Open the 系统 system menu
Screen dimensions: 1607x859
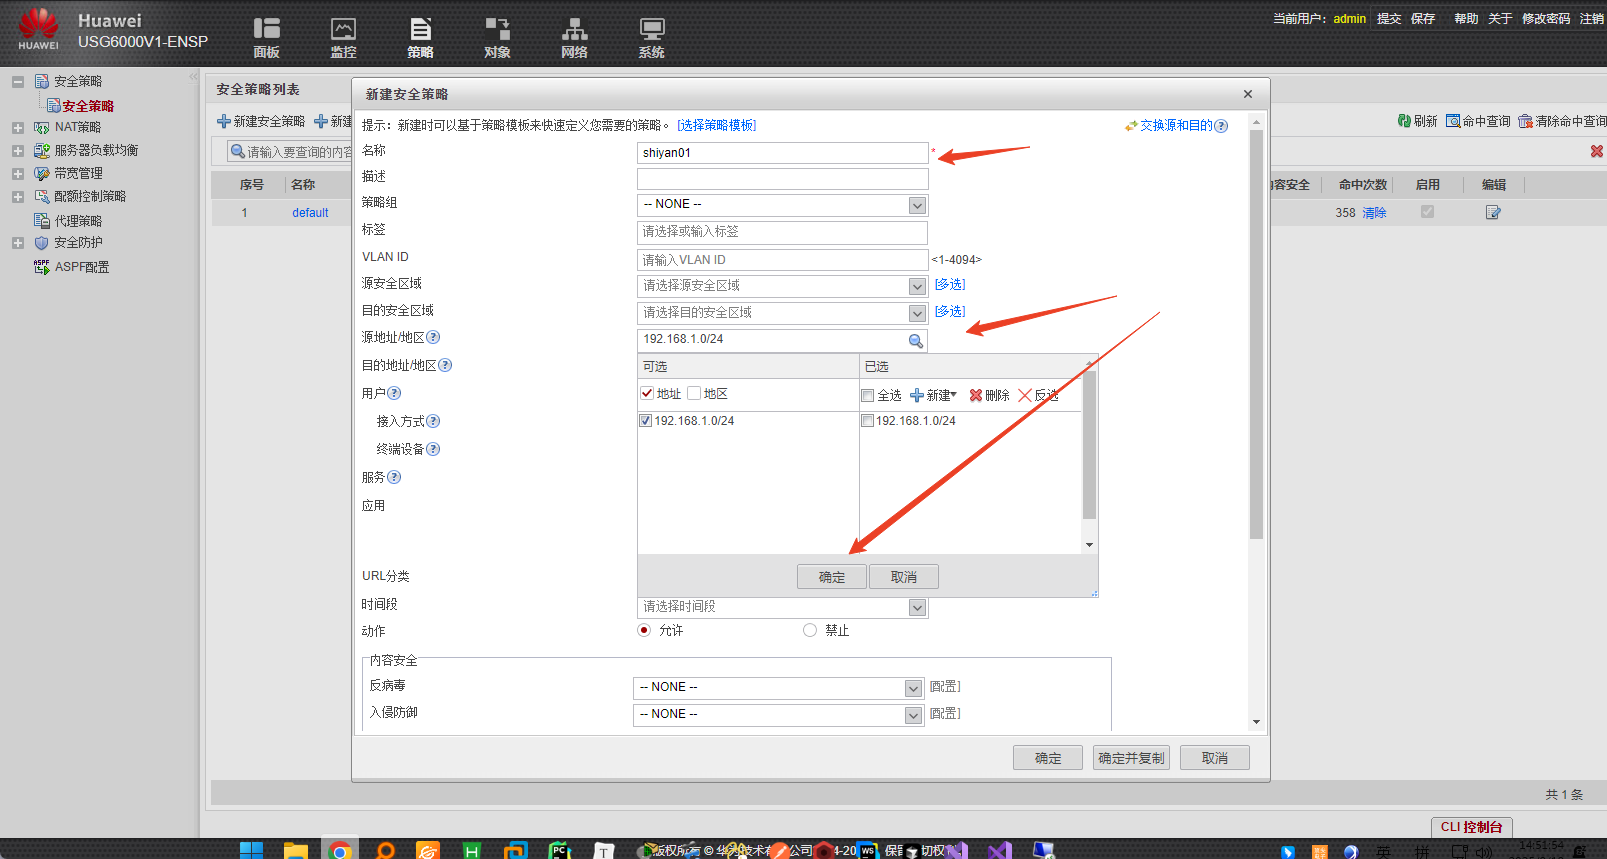(651, 38)
